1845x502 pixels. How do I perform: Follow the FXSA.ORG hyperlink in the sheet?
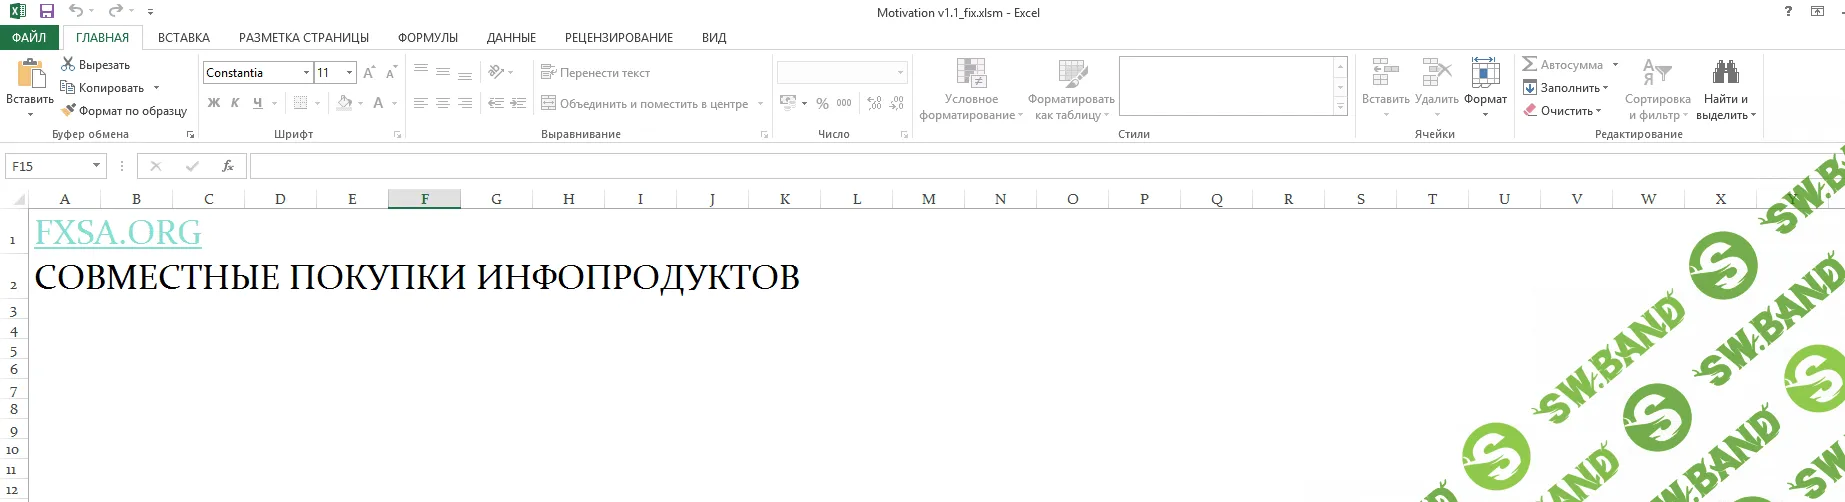(x=118, y=233)
